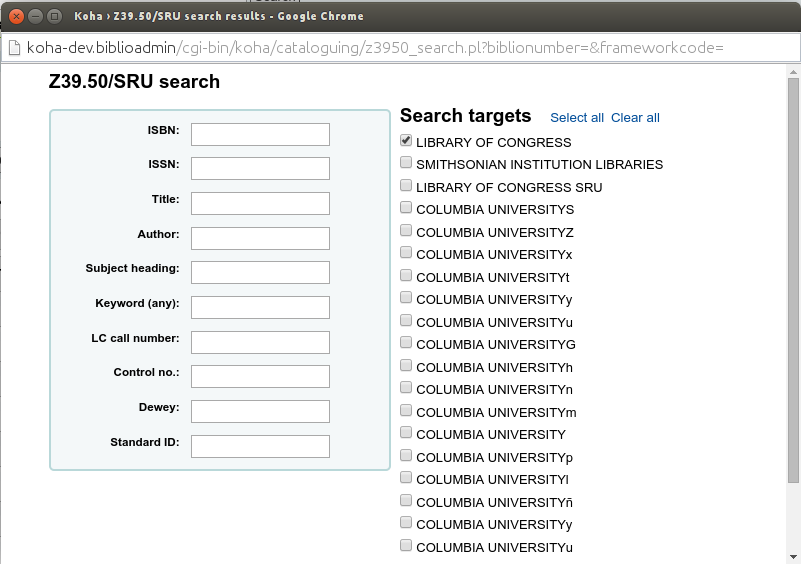This screenshot has height=564, width=801.
Task: Select the COLUMBIA UNIVERSITYZ target checkbox
Action: click(x=406, y=231)
